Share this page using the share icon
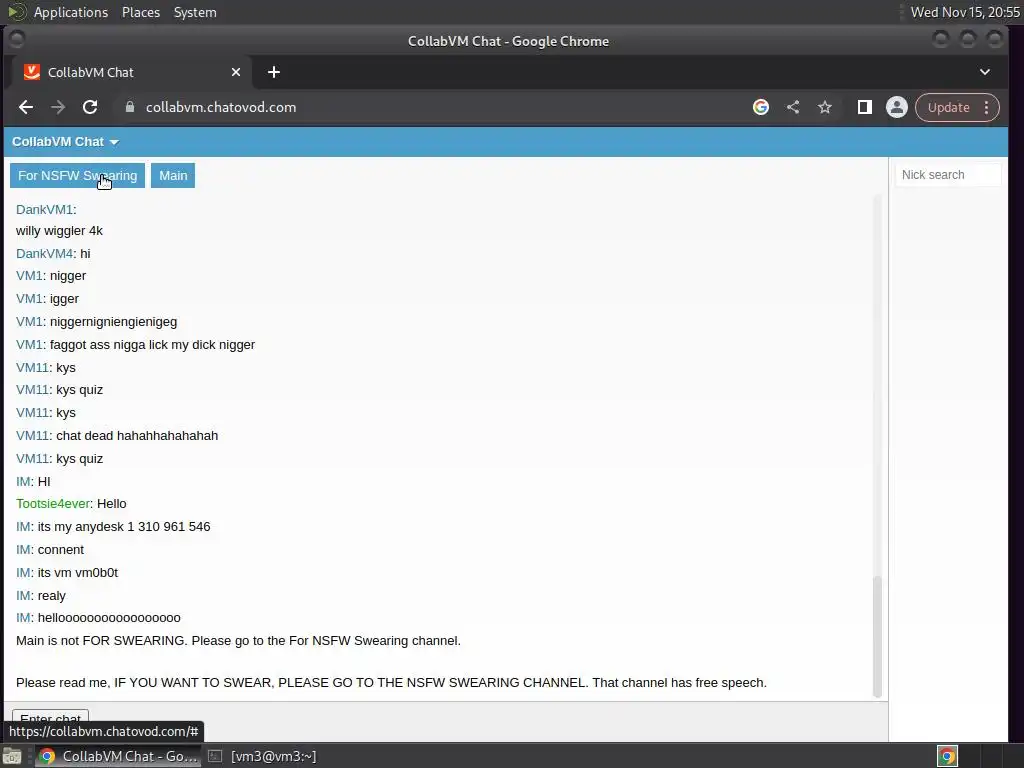Image resolution: width=1024 pixels, height=768 pixels. coord(793,107)
